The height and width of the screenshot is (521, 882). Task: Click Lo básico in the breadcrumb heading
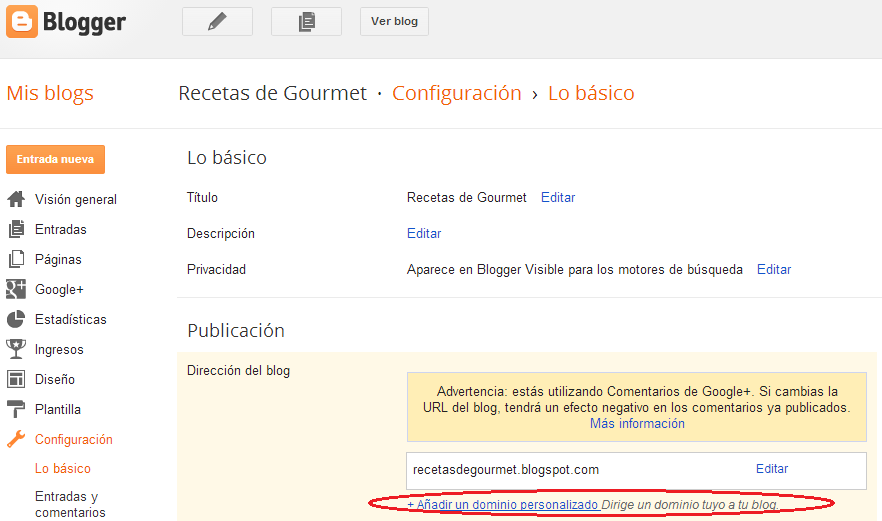[591, 93]
